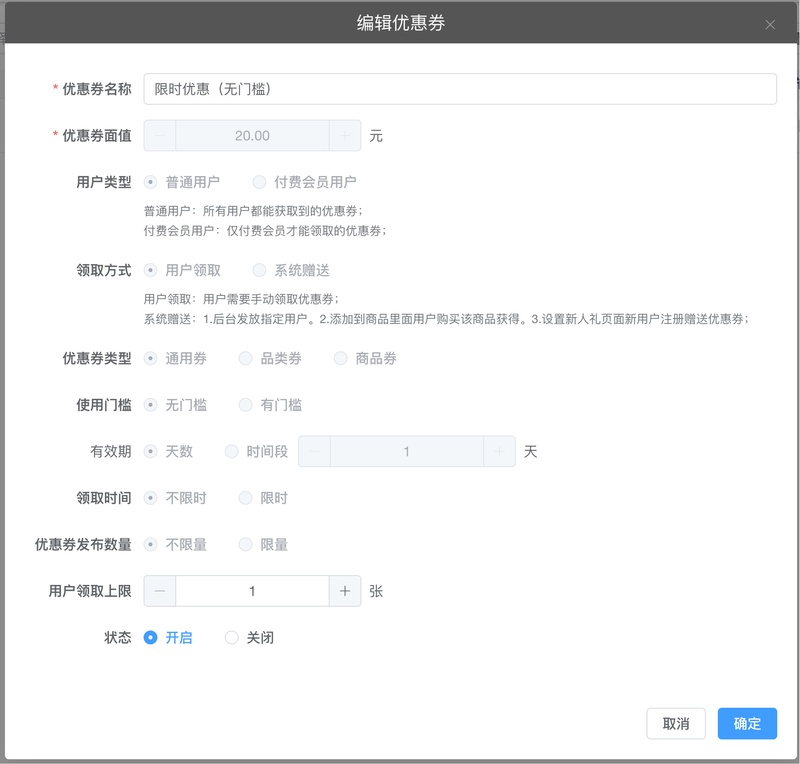Pick 有门槛 for usage threshold

(x=270, y=405)
